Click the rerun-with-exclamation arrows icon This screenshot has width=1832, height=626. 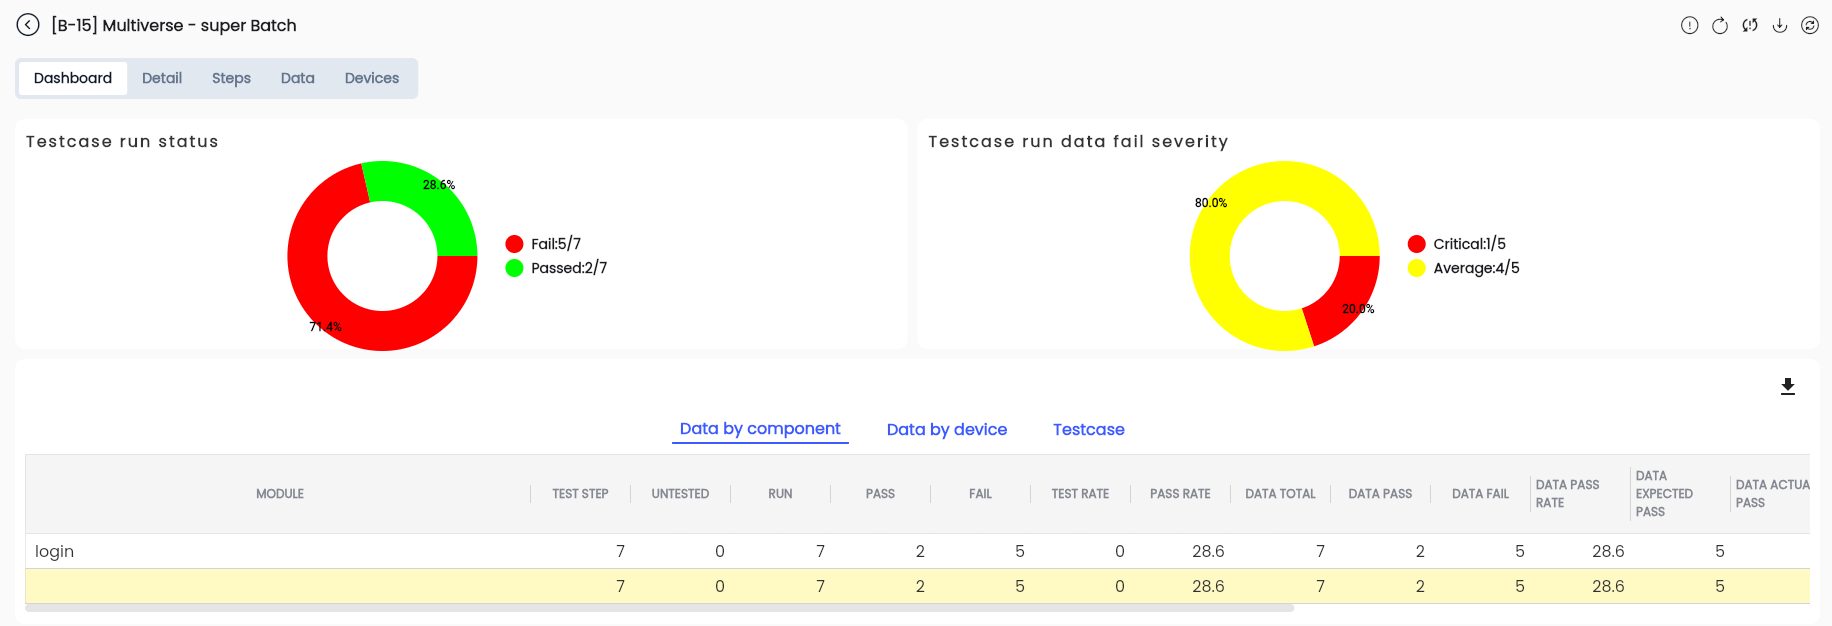tap(1750, 26)
